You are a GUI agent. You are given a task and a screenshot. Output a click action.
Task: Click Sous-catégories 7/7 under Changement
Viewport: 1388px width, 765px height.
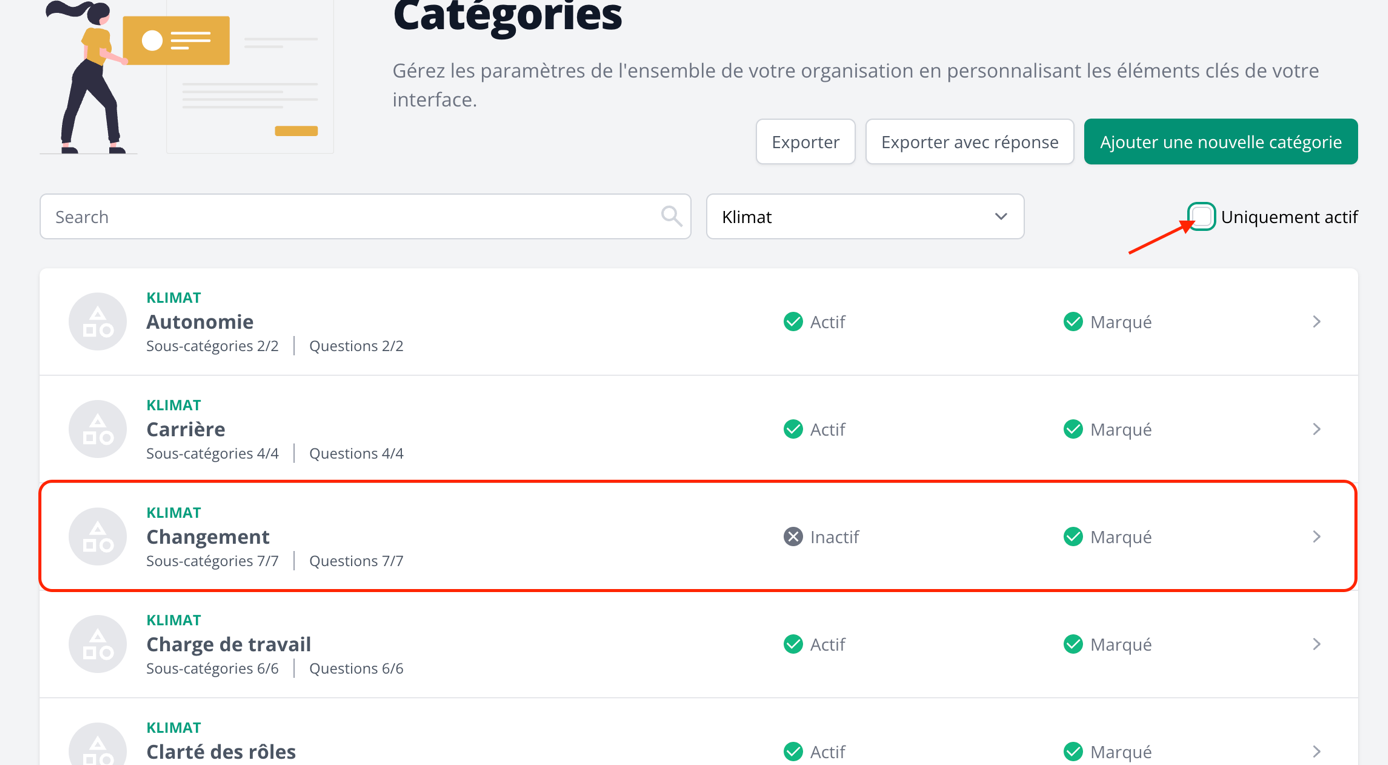point(212,561)
